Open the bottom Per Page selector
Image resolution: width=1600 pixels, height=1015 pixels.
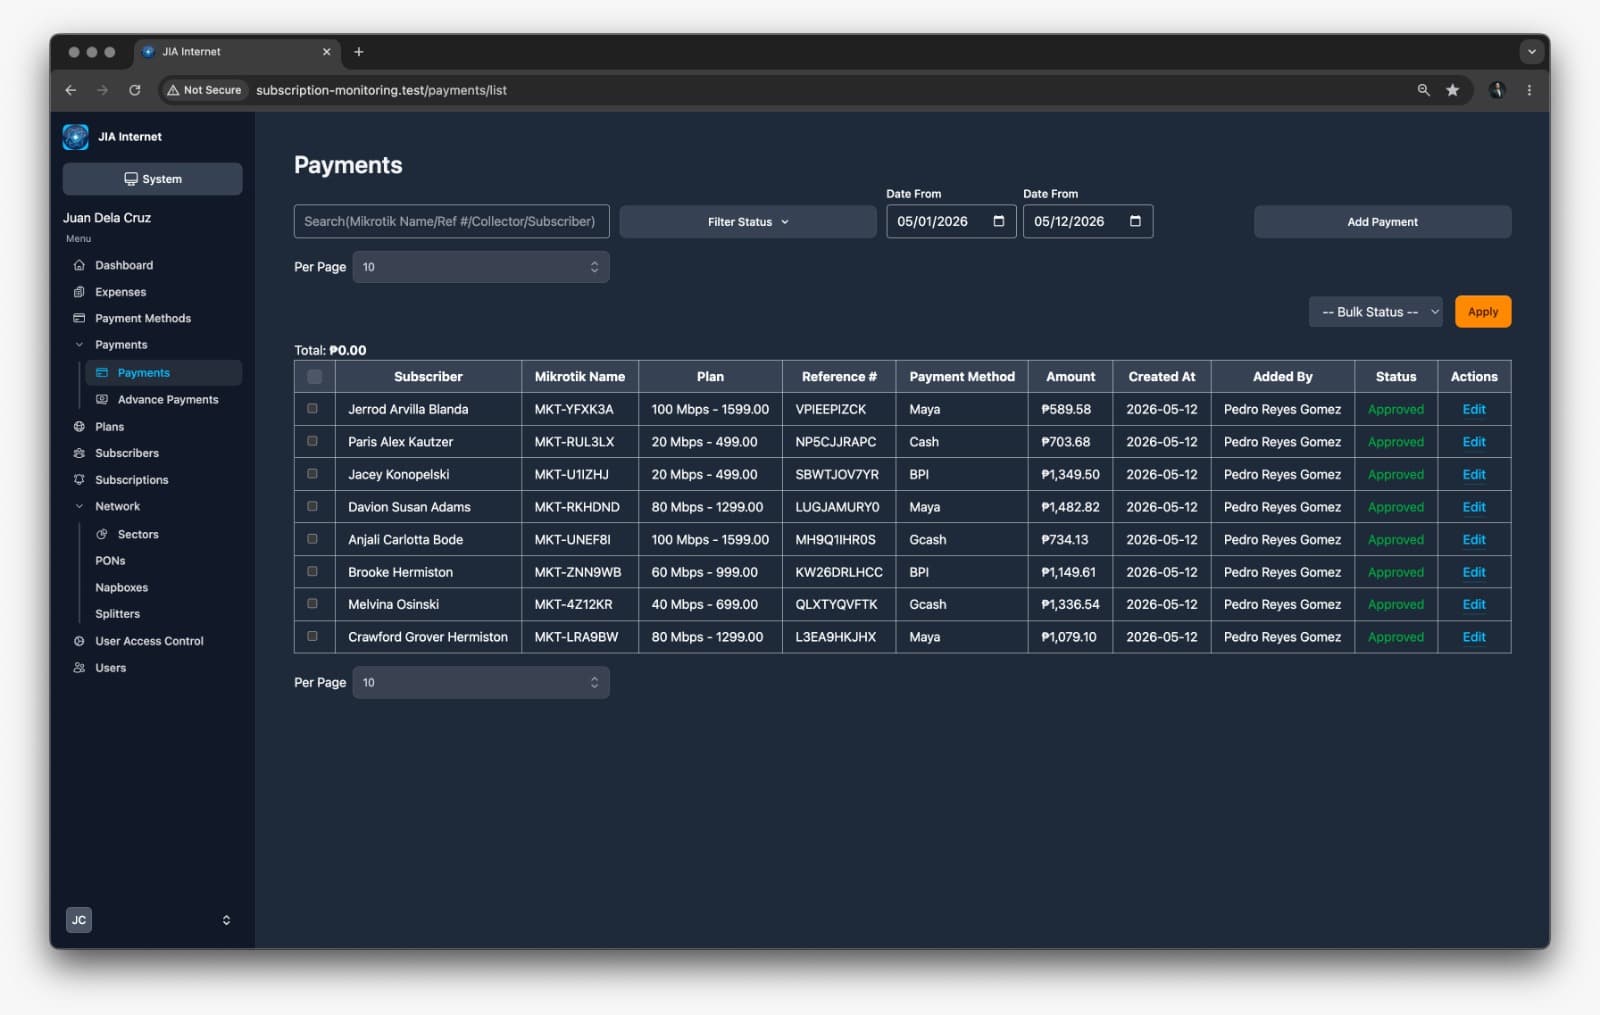click(x=481, y=683)
